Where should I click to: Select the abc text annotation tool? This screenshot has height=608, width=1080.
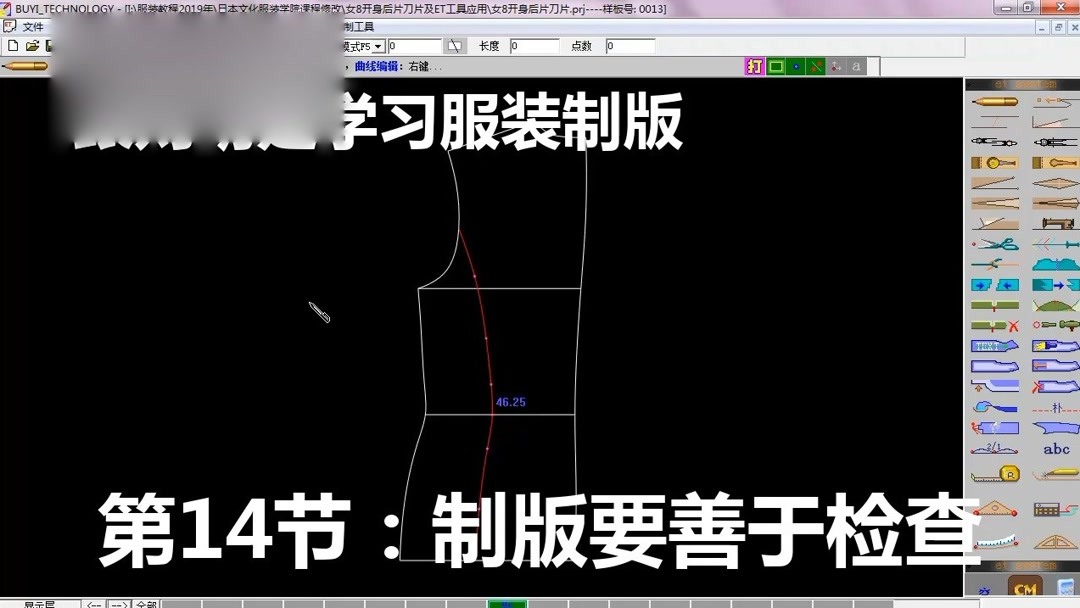1055,450
